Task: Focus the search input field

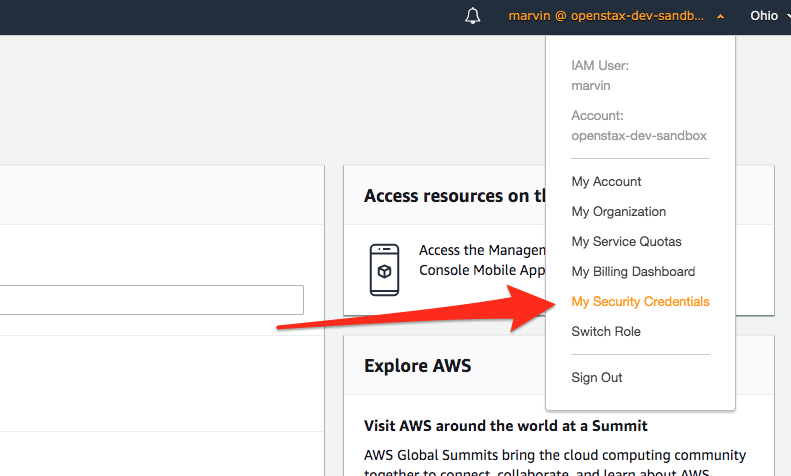Action: pyautogui.click(x=150, y=300)
